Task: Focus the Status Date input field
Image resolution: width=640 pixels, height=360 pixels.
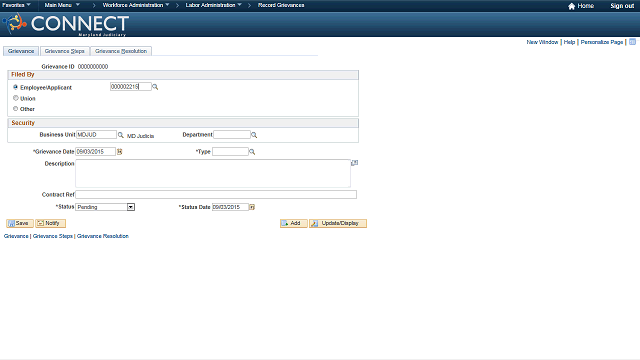Action: (x=230, y=207)
